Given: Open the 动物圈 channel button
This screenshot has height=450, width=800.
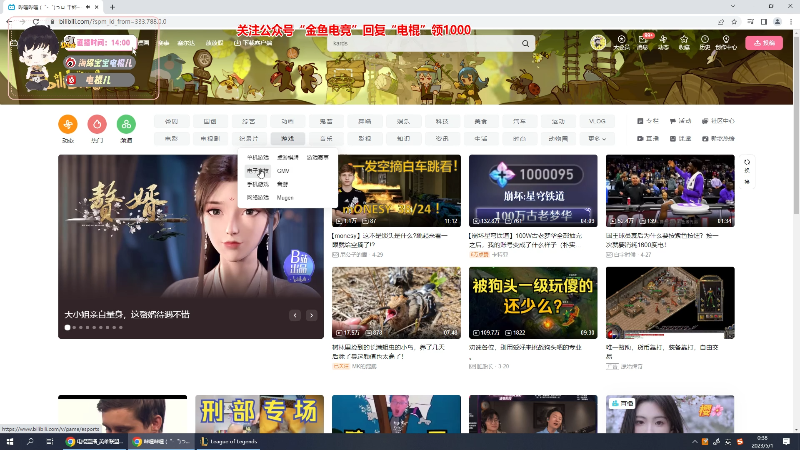Looking at the screenshot, I should coord(558,138).
